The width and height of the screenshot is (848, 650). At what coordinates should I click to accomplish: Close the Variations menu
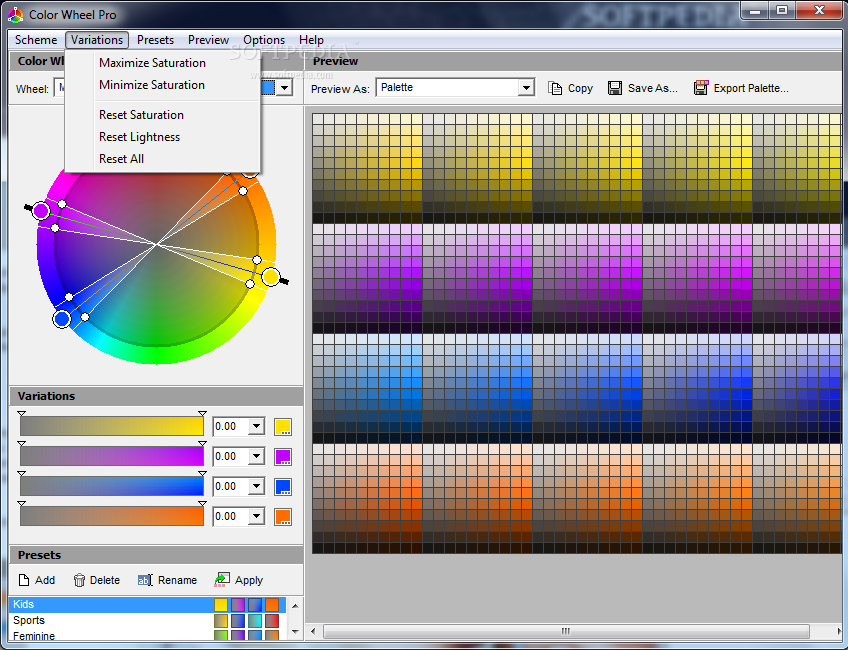[97, 40]
